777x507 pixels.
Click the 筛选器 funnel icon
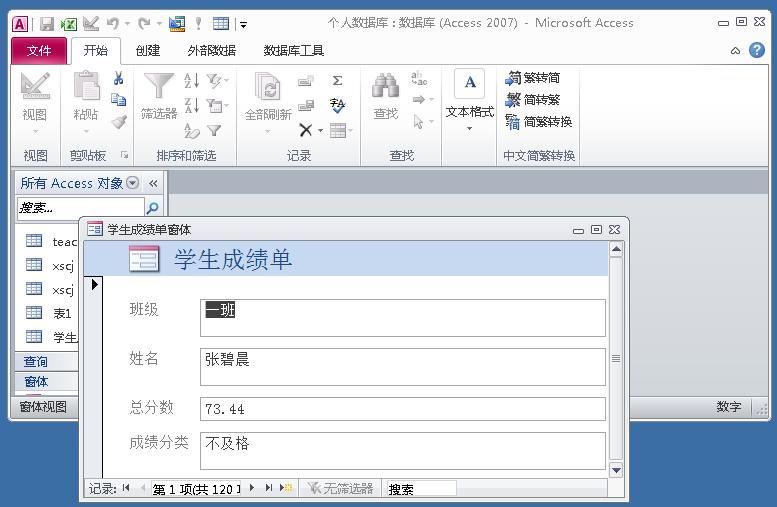[x=159, y=86]
